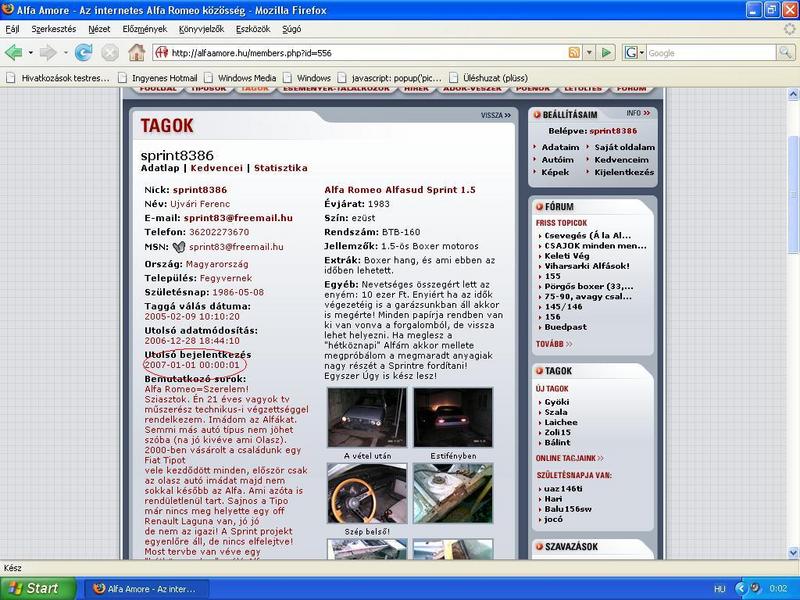Open the Üléshuzat (plüss) bookmark
The image size is (800, 600).
[489, 78]
